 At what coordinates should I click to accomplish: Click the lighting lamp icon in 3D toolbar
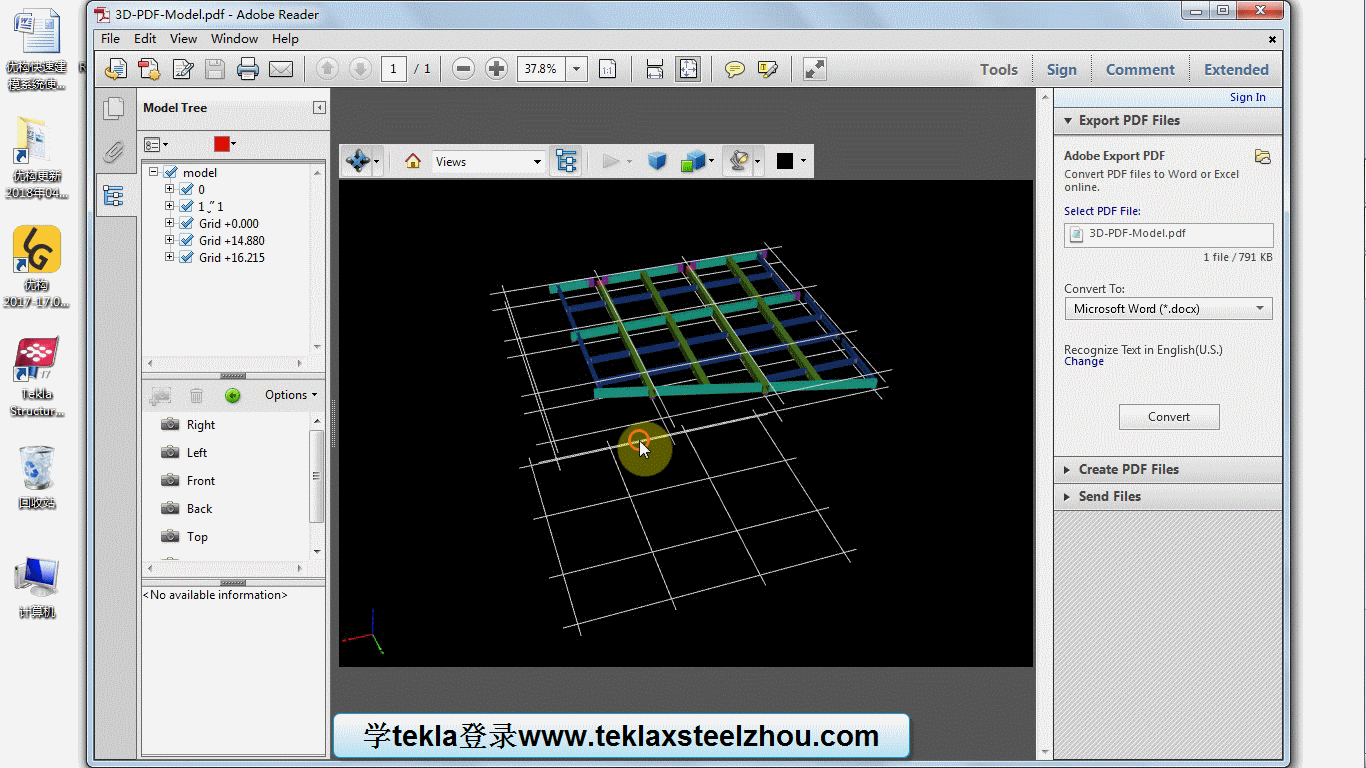point(738,161)
